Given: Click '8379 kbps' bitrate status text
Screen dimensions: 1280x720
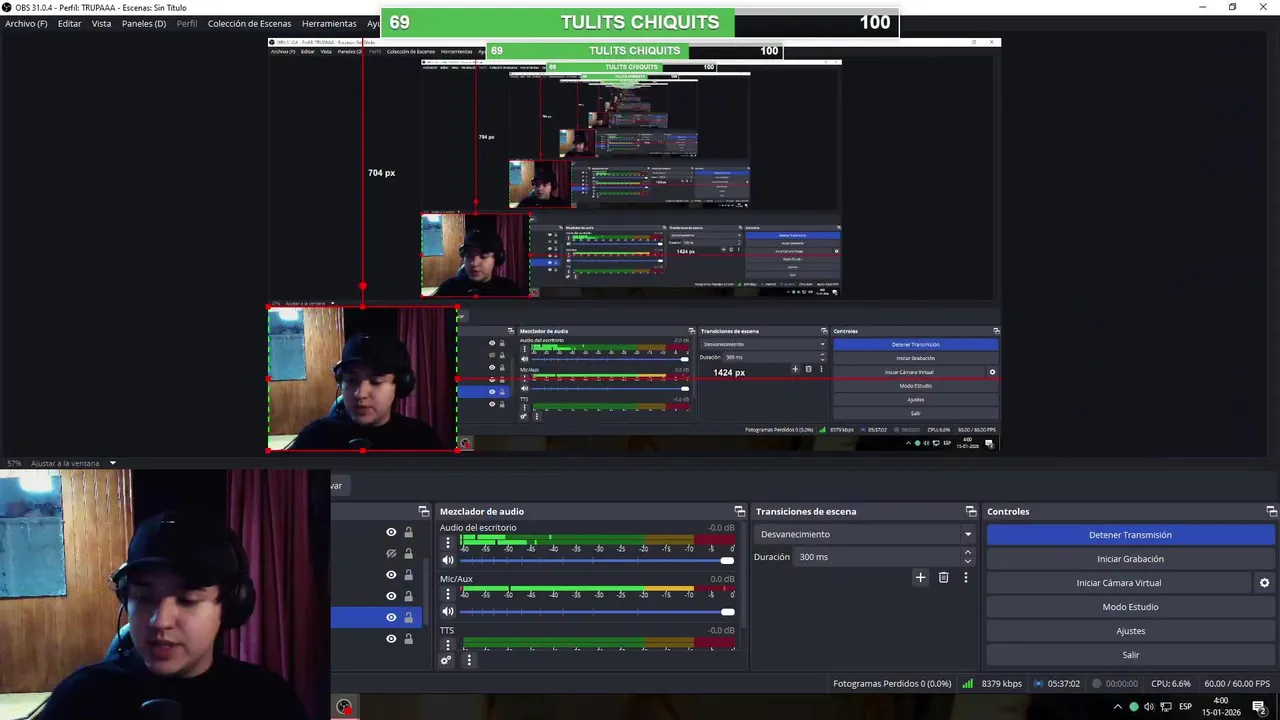Looking at the screenshot, I should click(x=1002, y=684).
